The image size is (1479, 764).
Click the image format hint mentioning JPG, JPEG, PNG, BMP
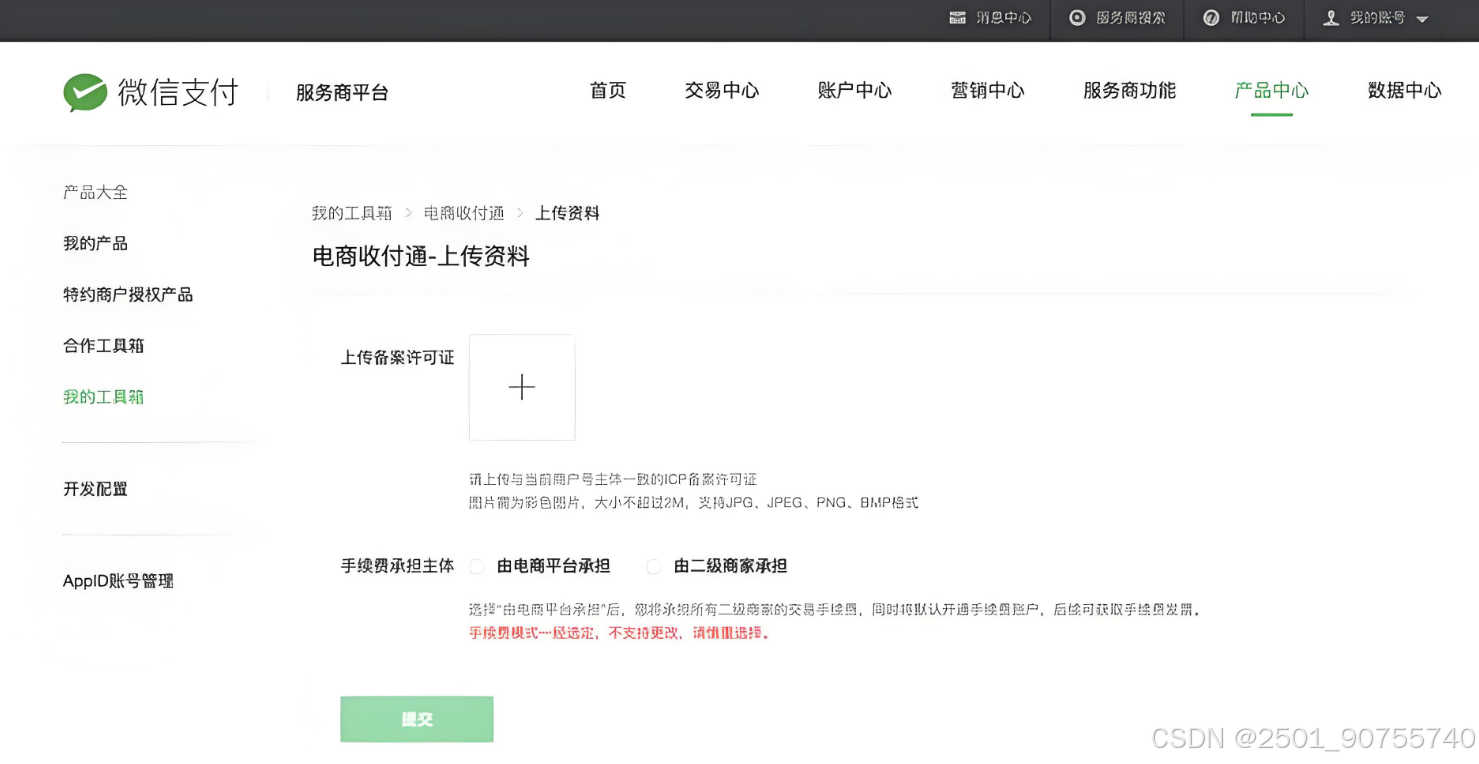694,503
